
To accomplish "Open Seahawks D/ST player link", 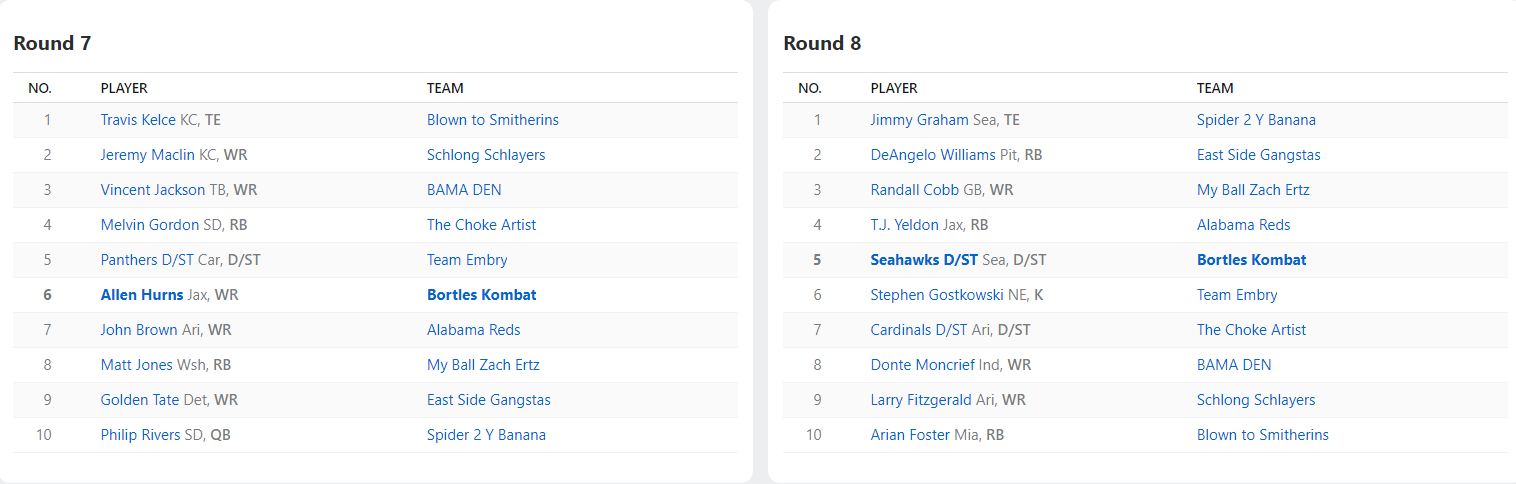I will pos(924,260).
